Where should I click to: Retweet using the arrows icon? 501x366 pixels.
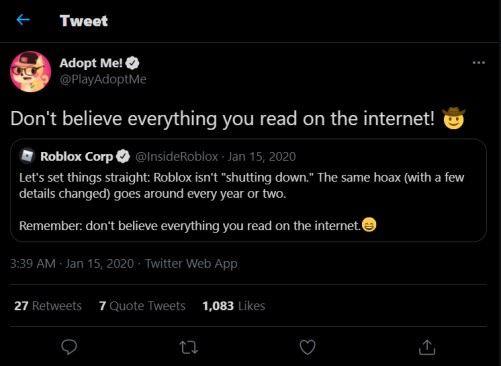(189, 347)
